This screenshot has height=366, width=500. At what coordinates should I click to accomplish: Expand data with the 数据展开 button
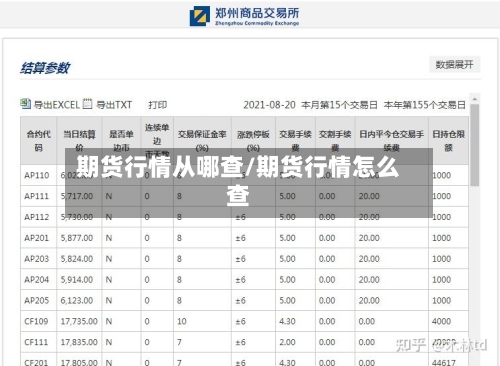454,64
